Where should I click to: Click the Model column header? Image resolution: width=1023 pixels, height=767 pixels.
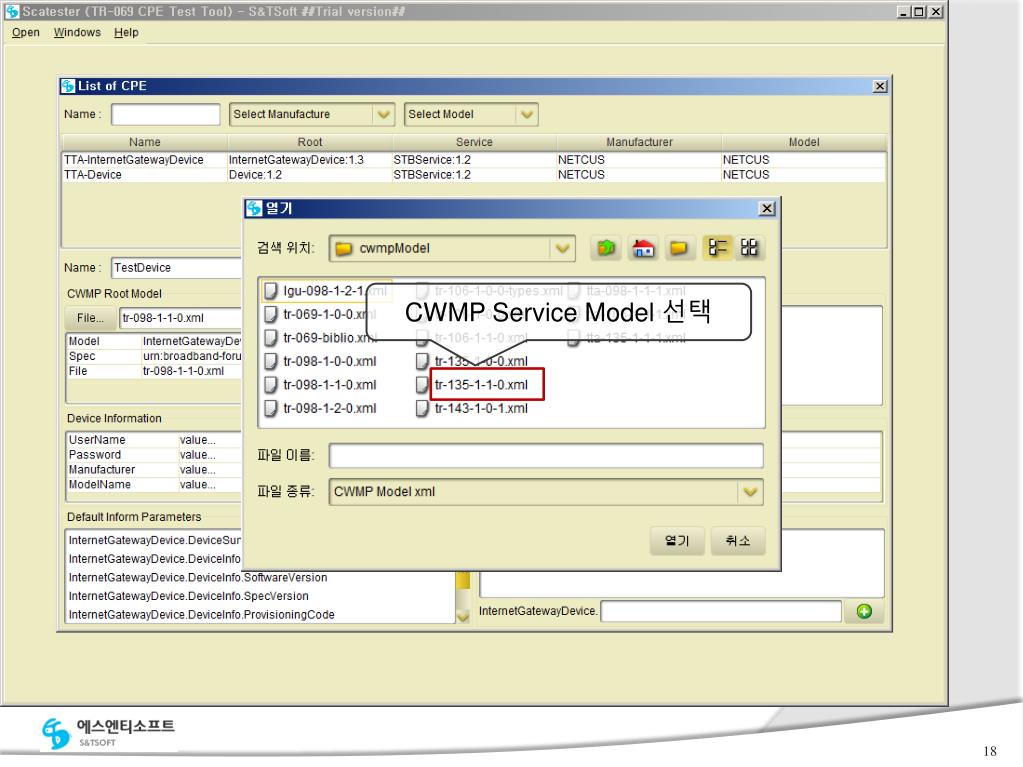tap(804, 142)
